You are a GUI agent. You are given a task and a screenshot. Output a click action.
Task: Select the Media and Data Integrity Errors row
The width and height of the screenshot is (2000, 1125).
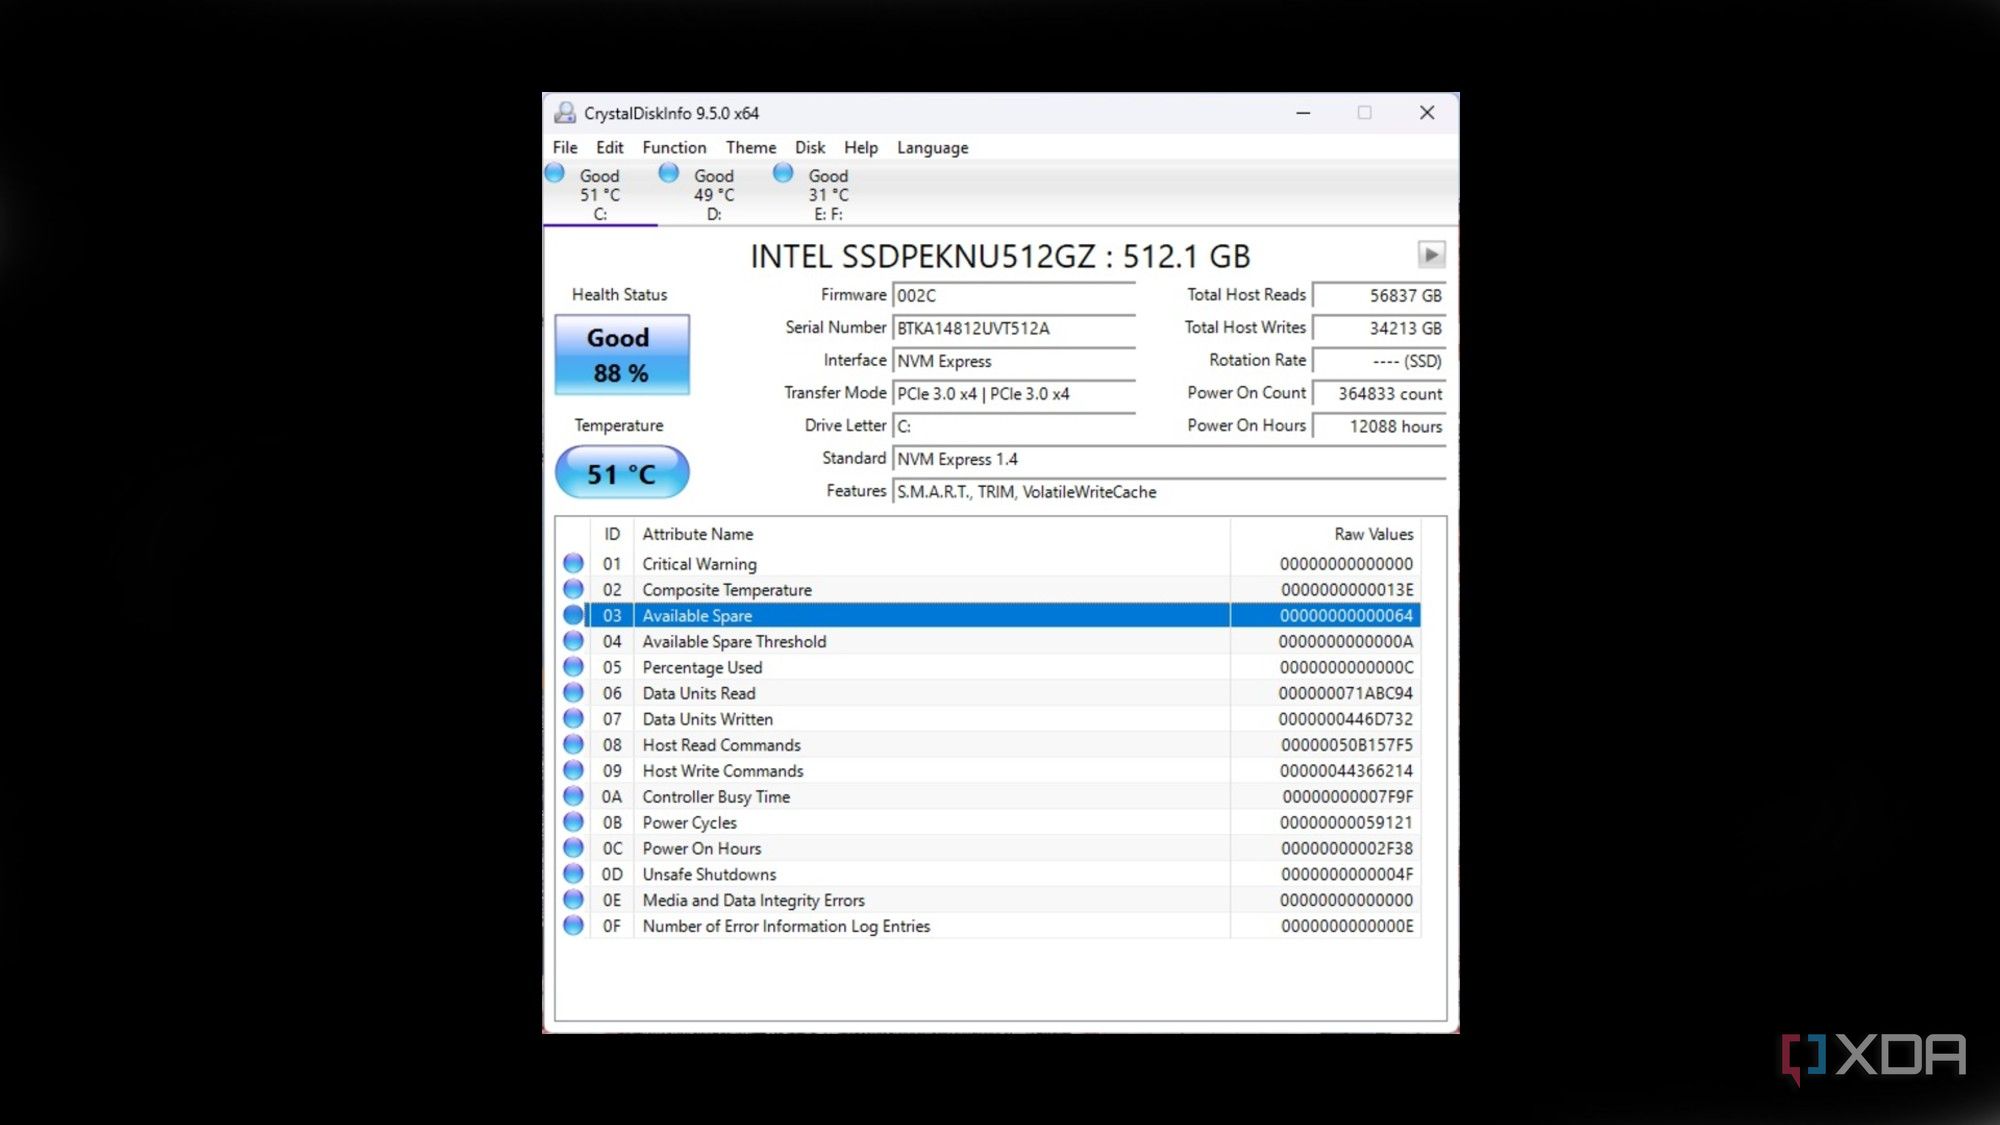(990, 900)
